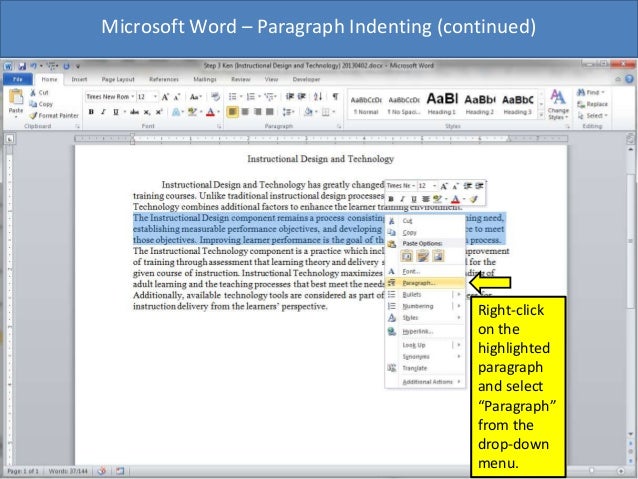Click the Multilevel List icon in the ribbon
Screen dimensions: 638x479
[269, 97]
